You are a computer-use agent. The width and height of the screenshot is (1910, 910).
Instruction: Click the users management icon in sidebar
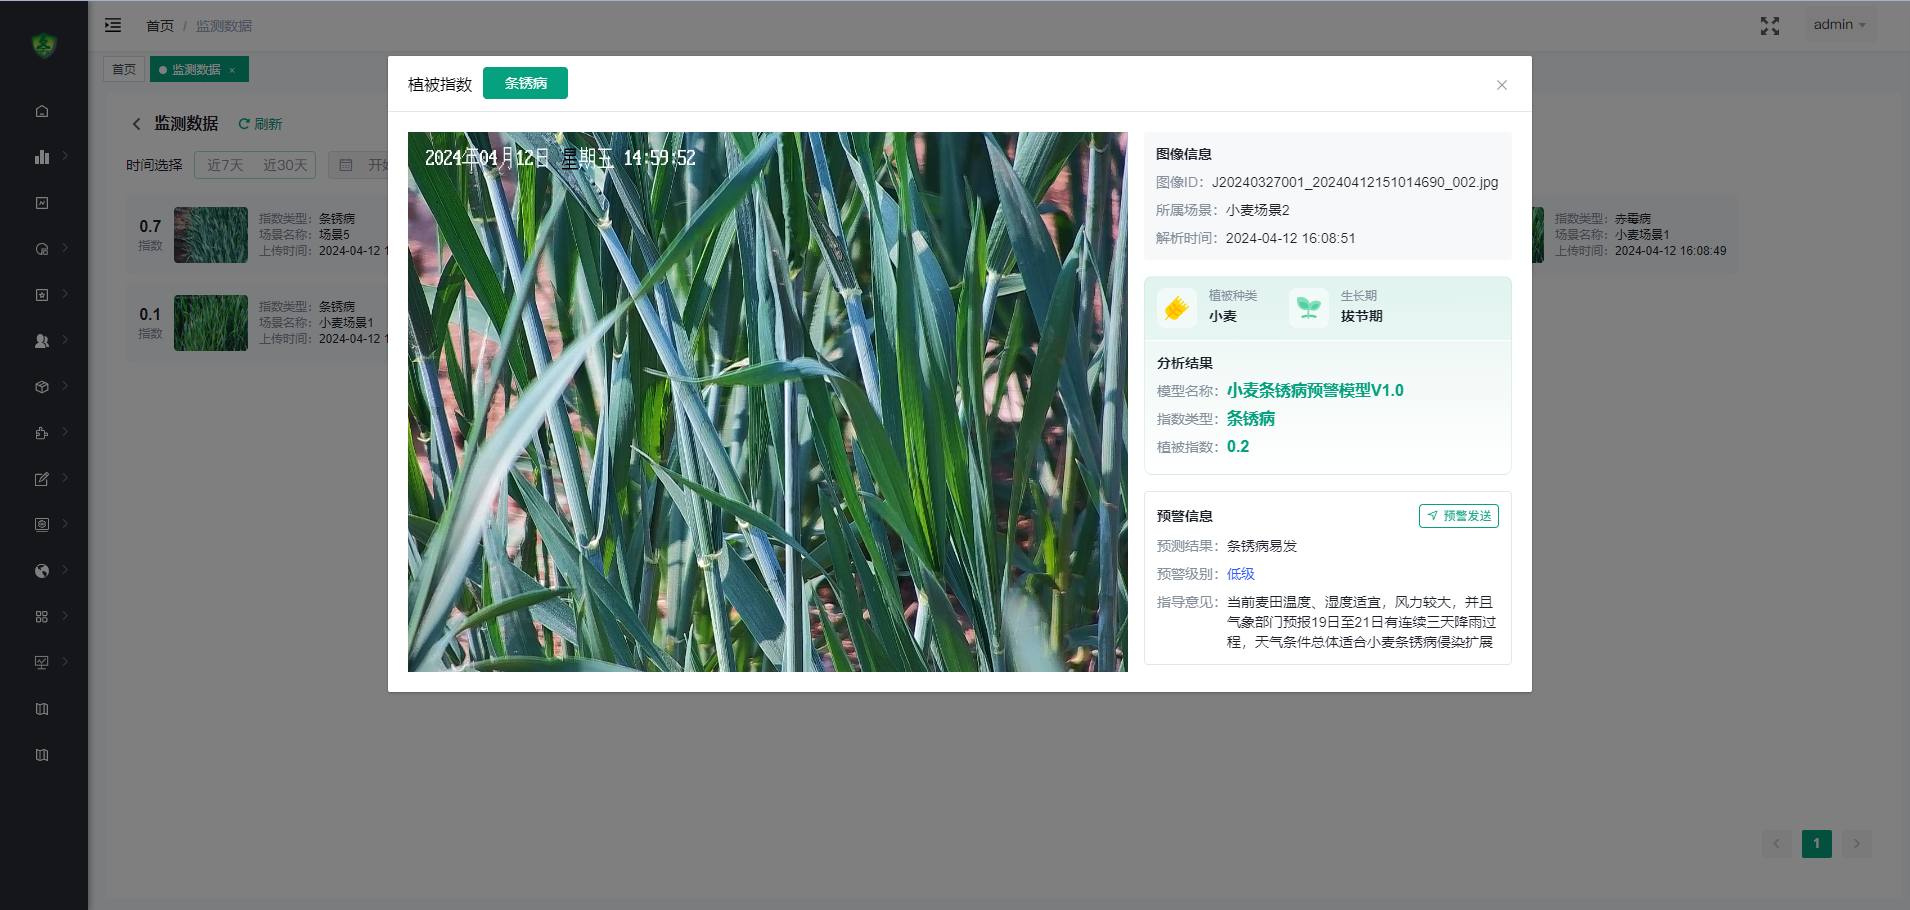tap(42, 340)
